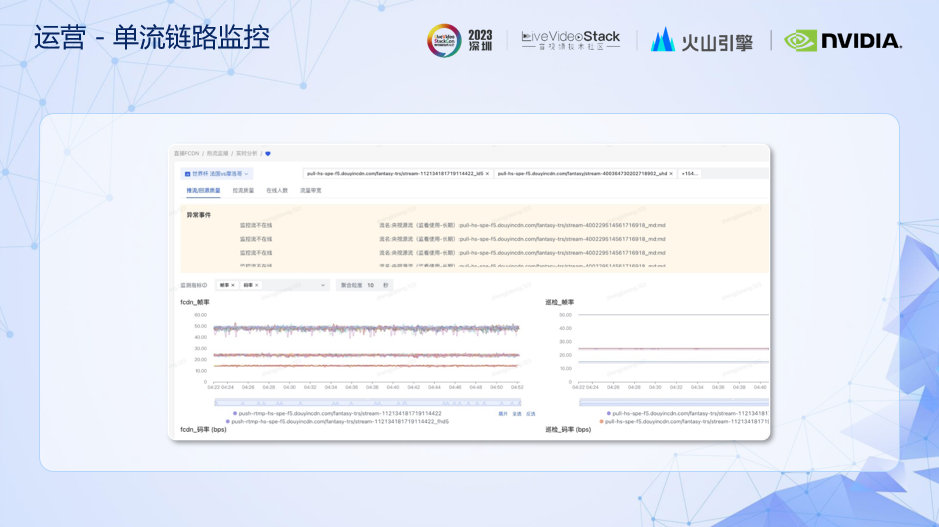
Task: Click the 聚合粒度 value input field
Action: click(x=371, y=285)
